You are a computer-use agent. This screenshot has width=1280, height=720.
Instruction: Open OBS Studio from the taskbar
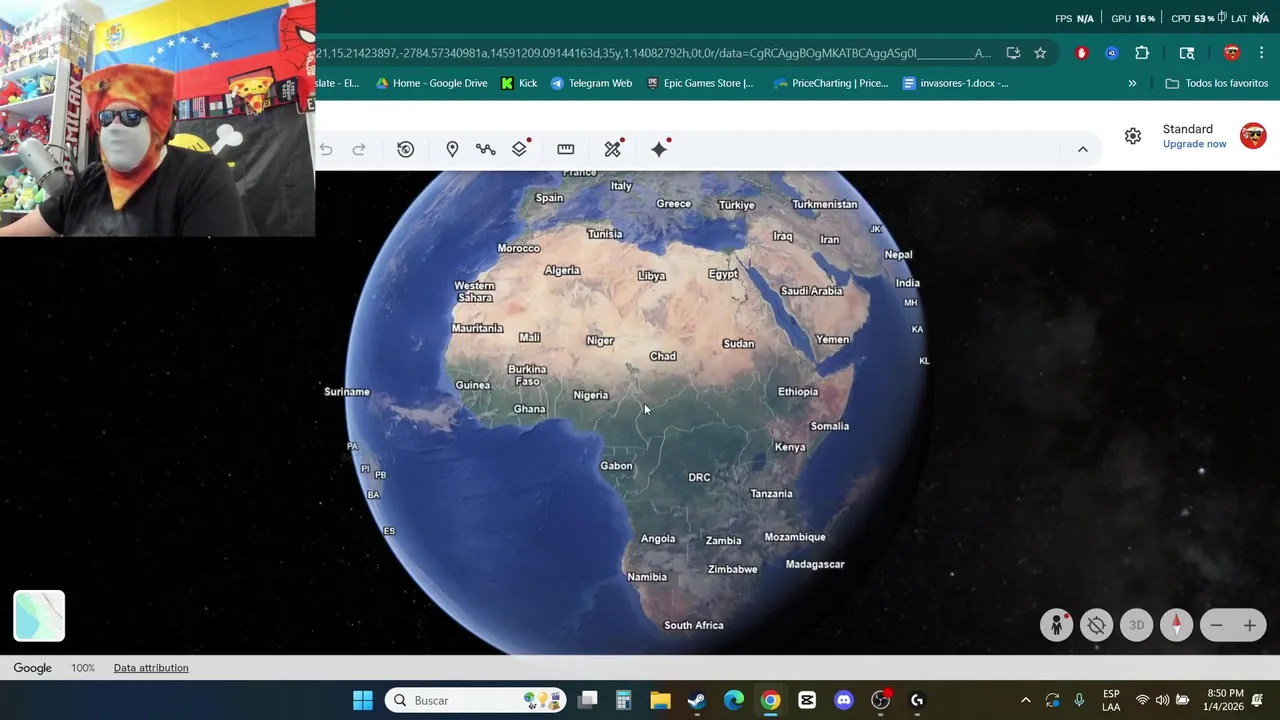coord(880,700)
